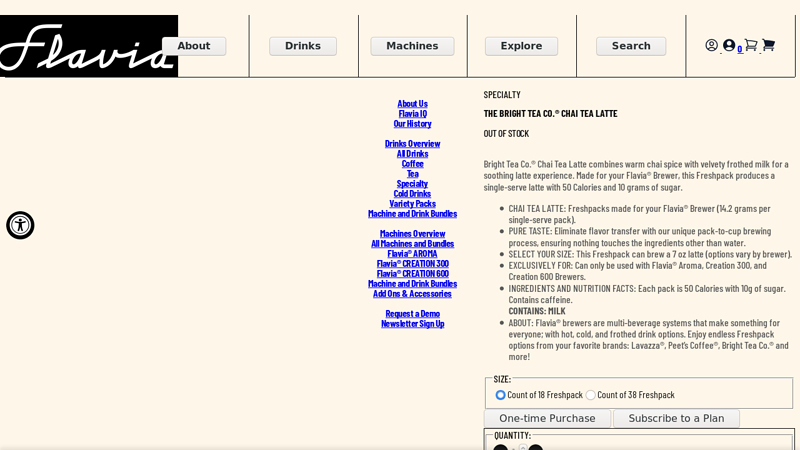
Task: Choose One-time Purchase option
Action: pos(547,419)
